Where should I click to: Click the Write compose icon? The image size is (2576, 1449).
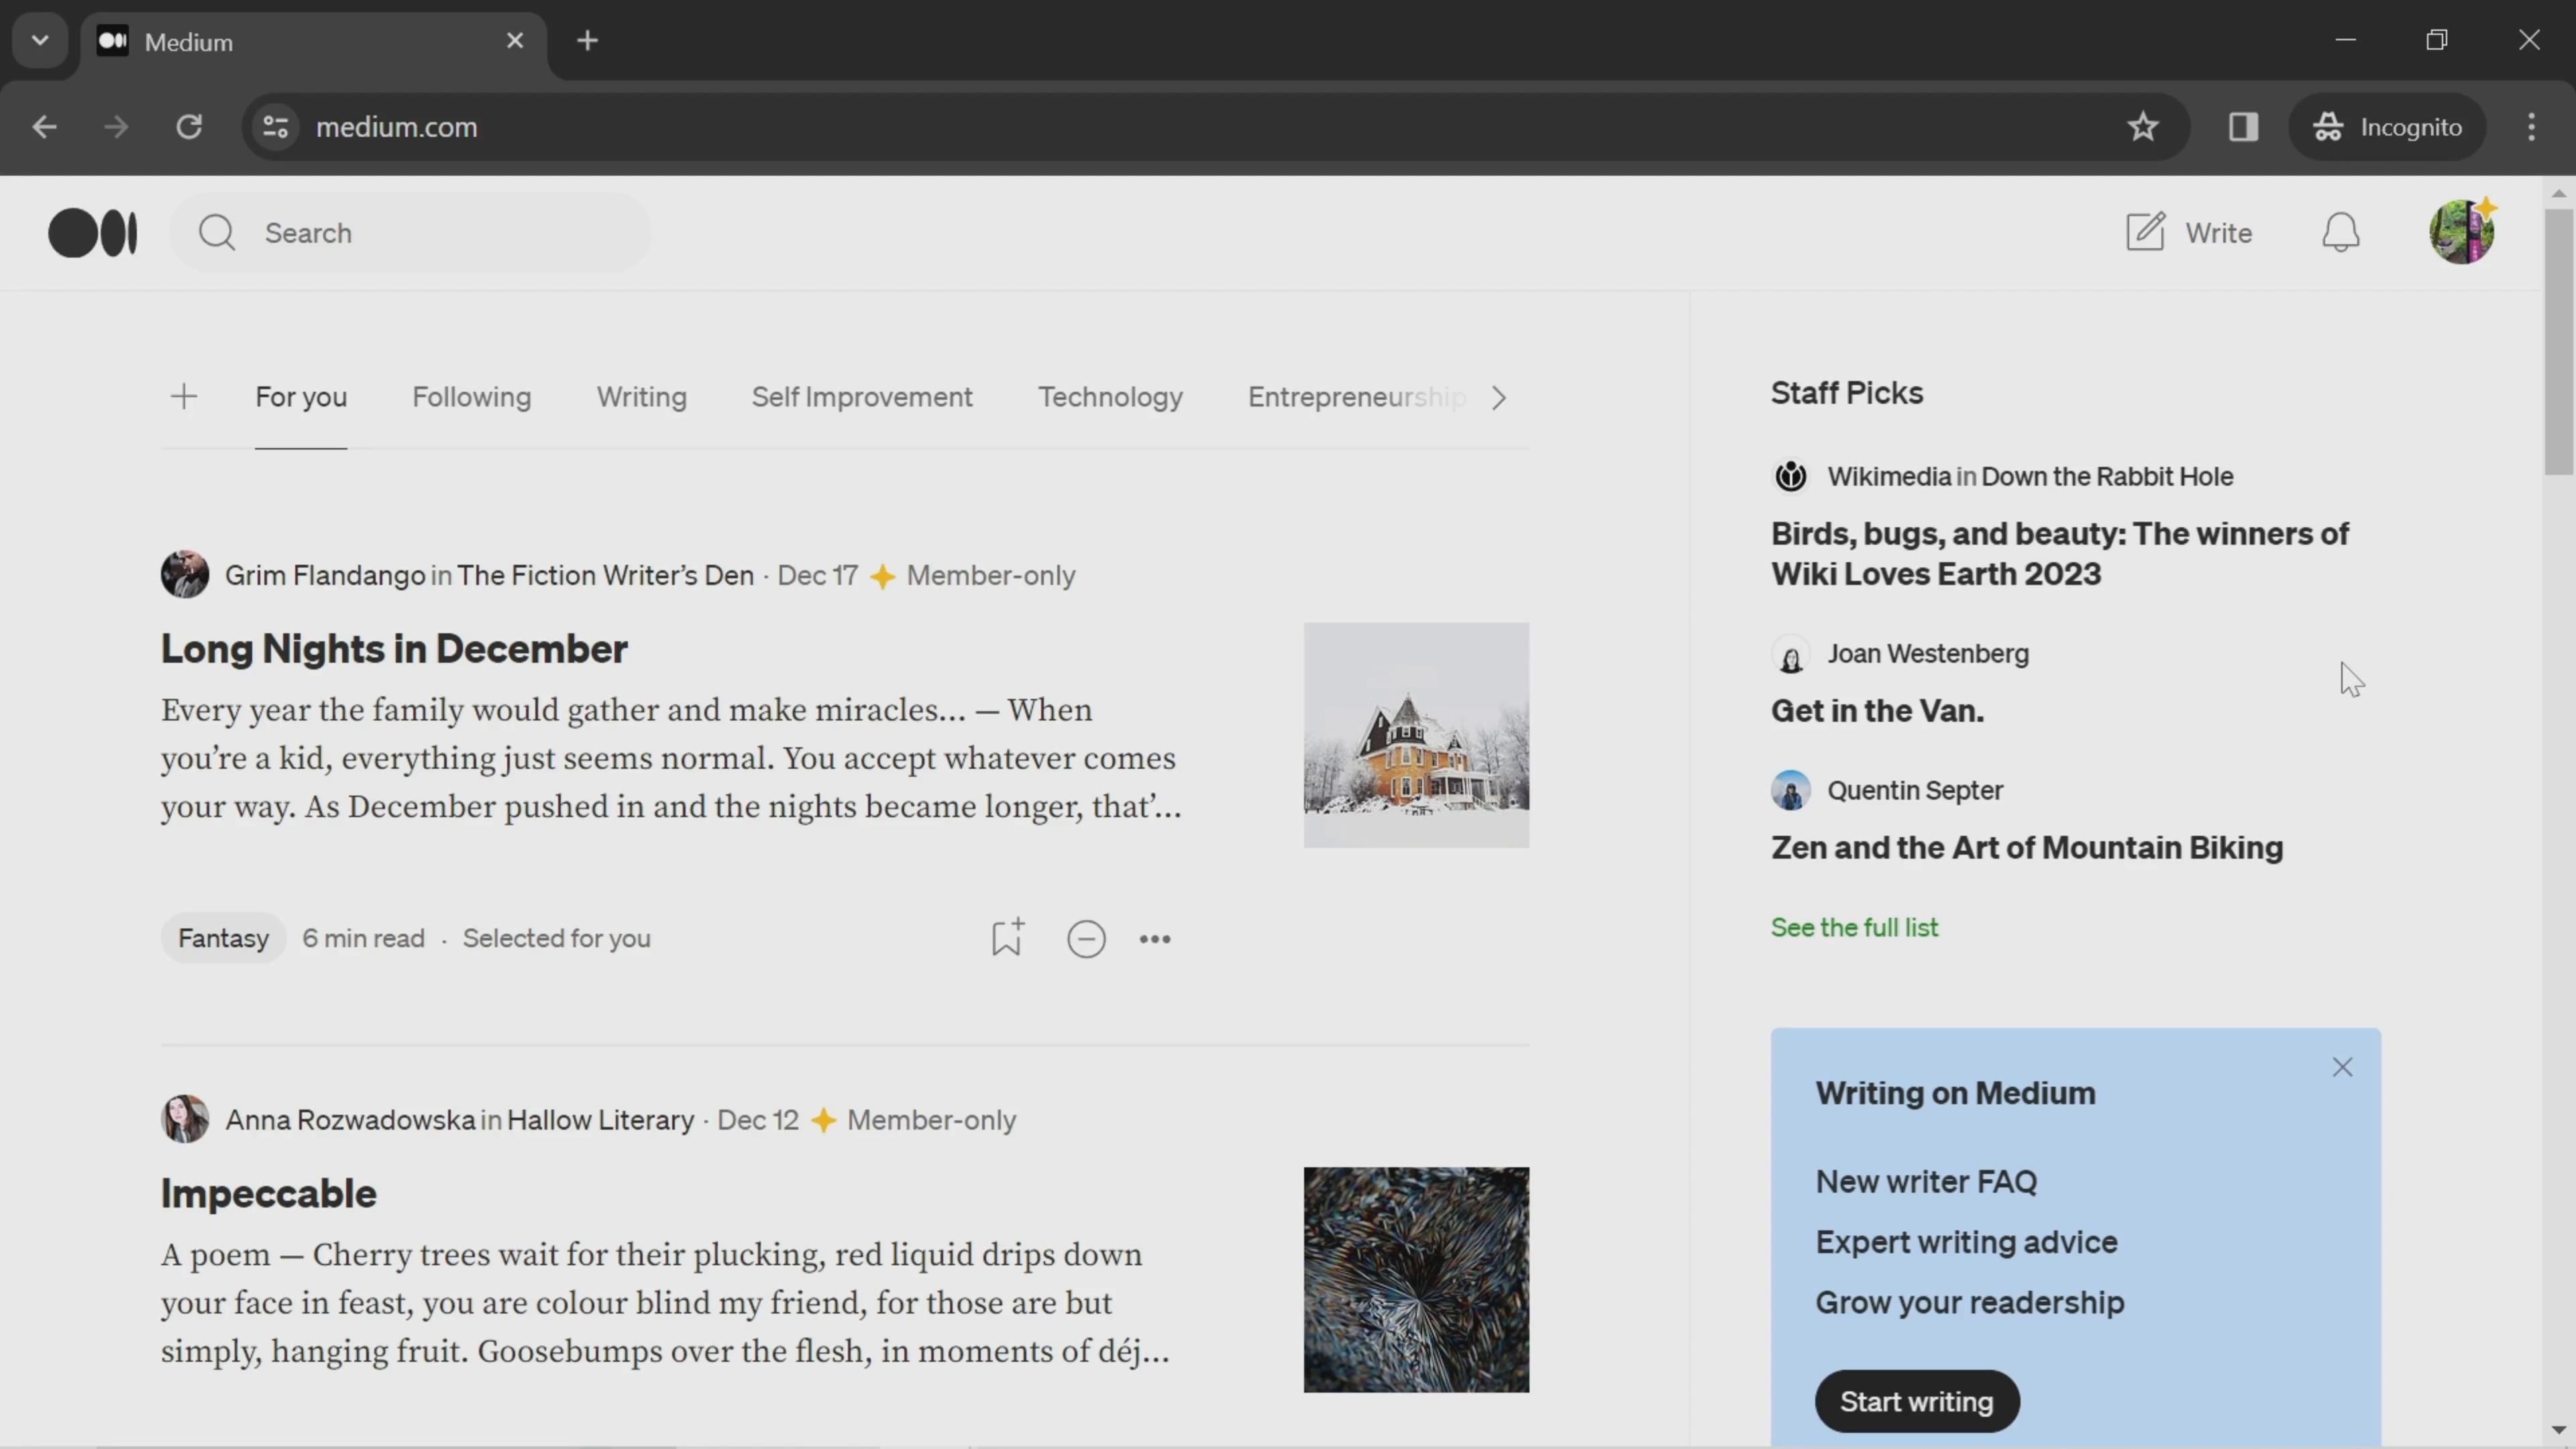coord(2146,231)
